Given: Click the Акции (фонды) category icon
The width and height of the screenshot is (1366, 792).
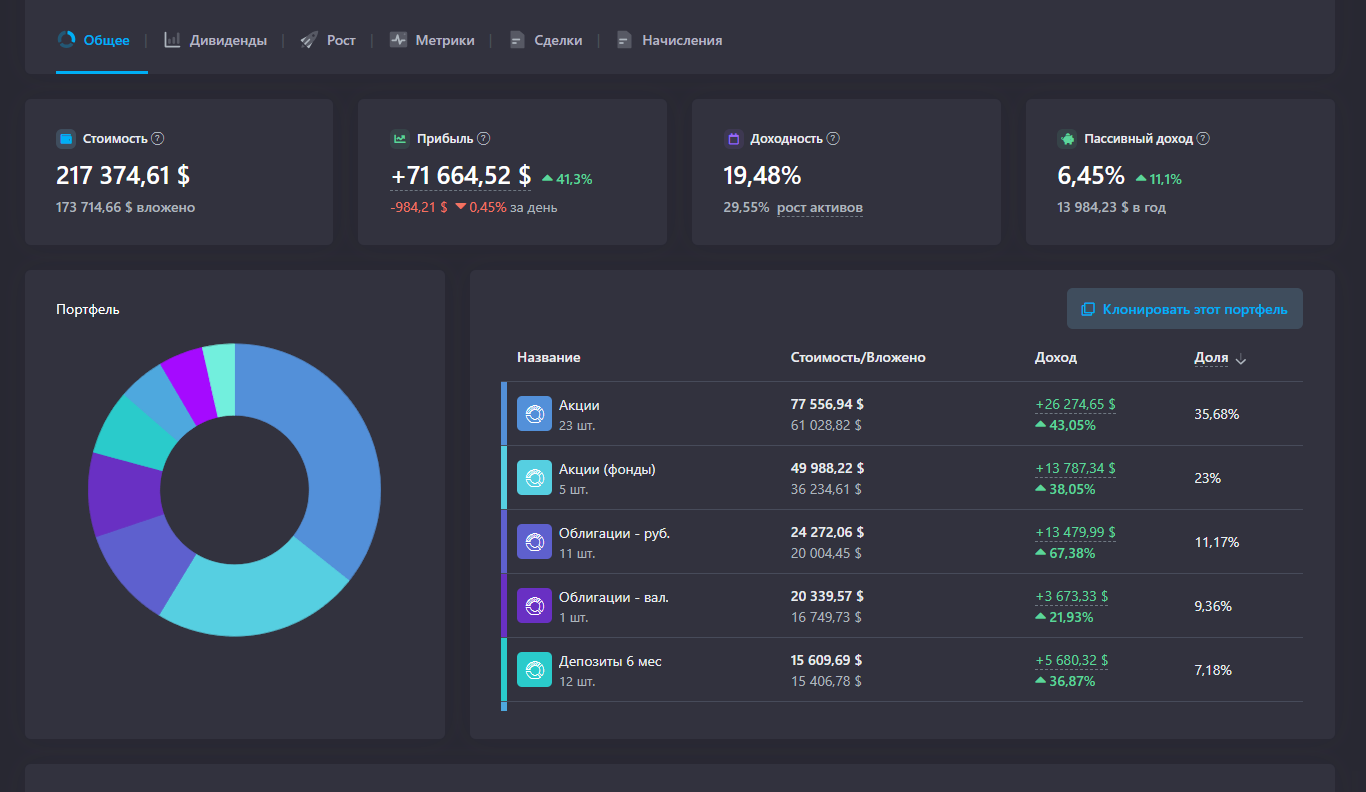Looking at the screenshot, I should pos(534,478).
